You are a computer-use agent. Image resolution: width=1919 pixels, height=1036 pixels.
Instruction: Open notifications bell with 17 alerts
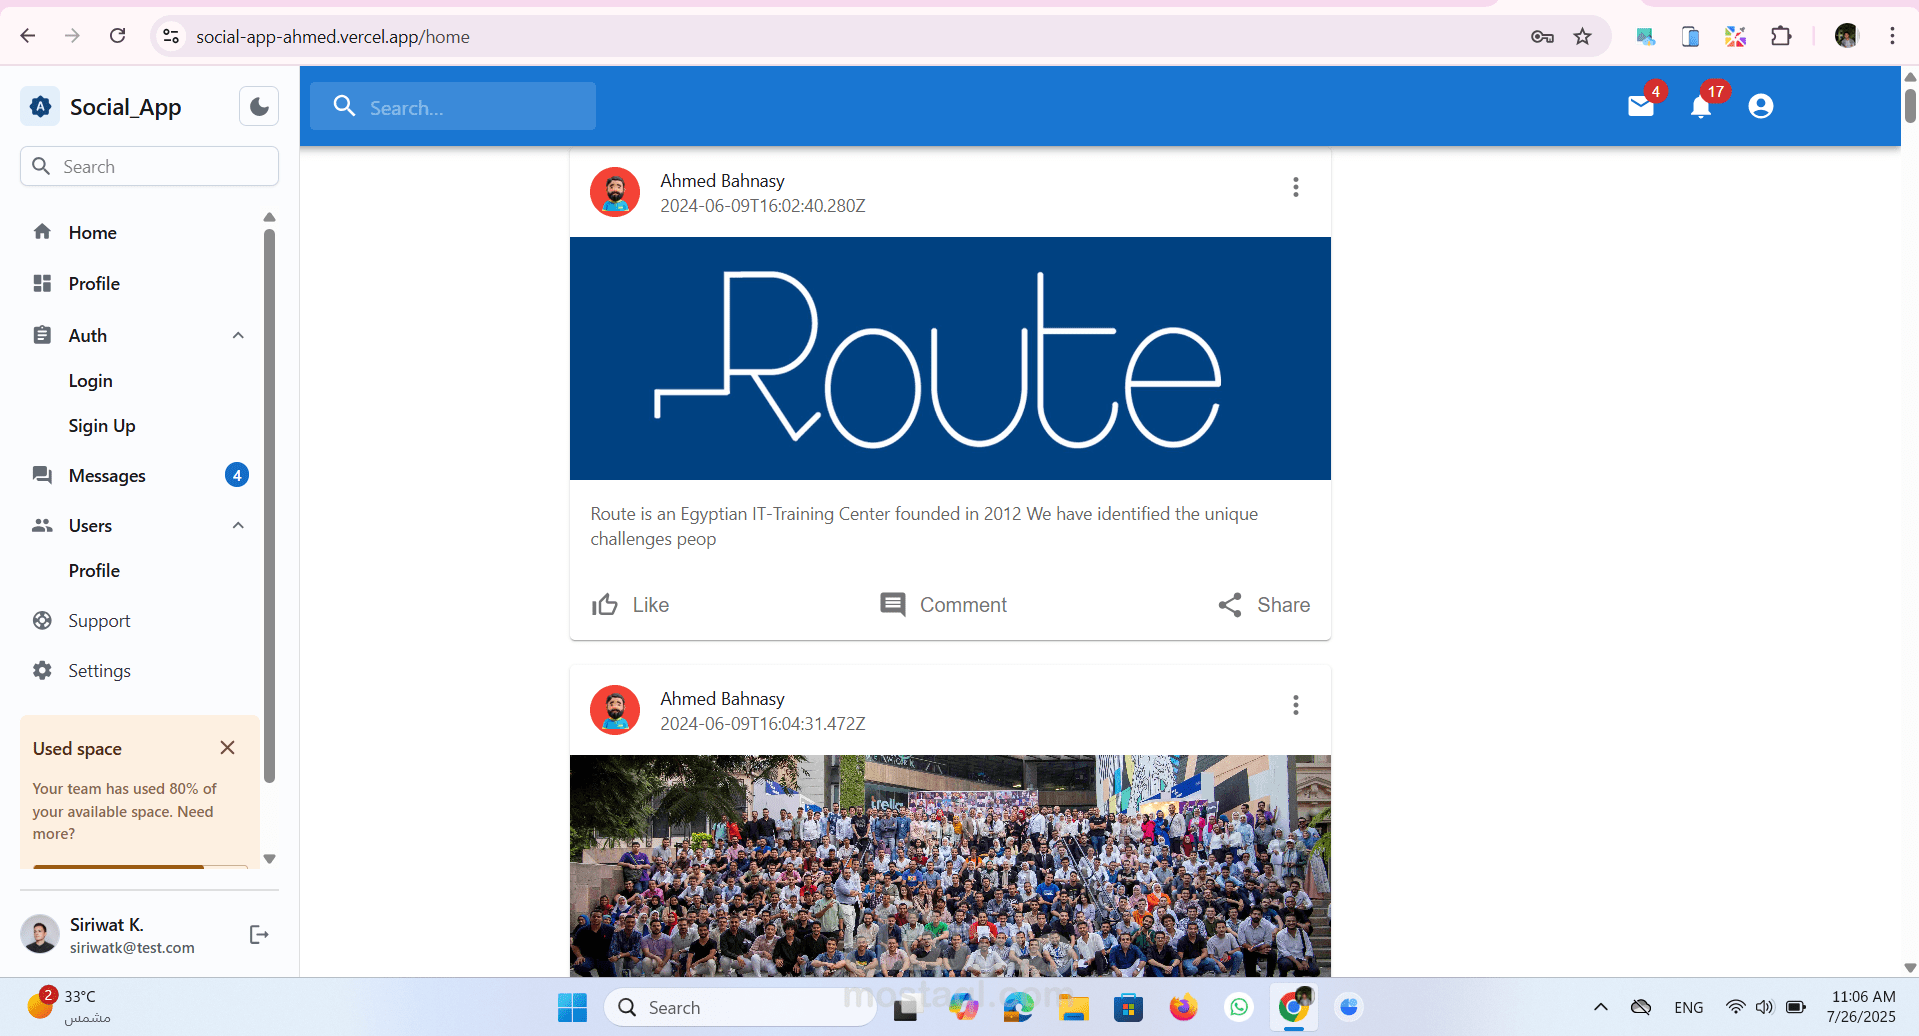pyautogui.click(x=1701, y=106)
